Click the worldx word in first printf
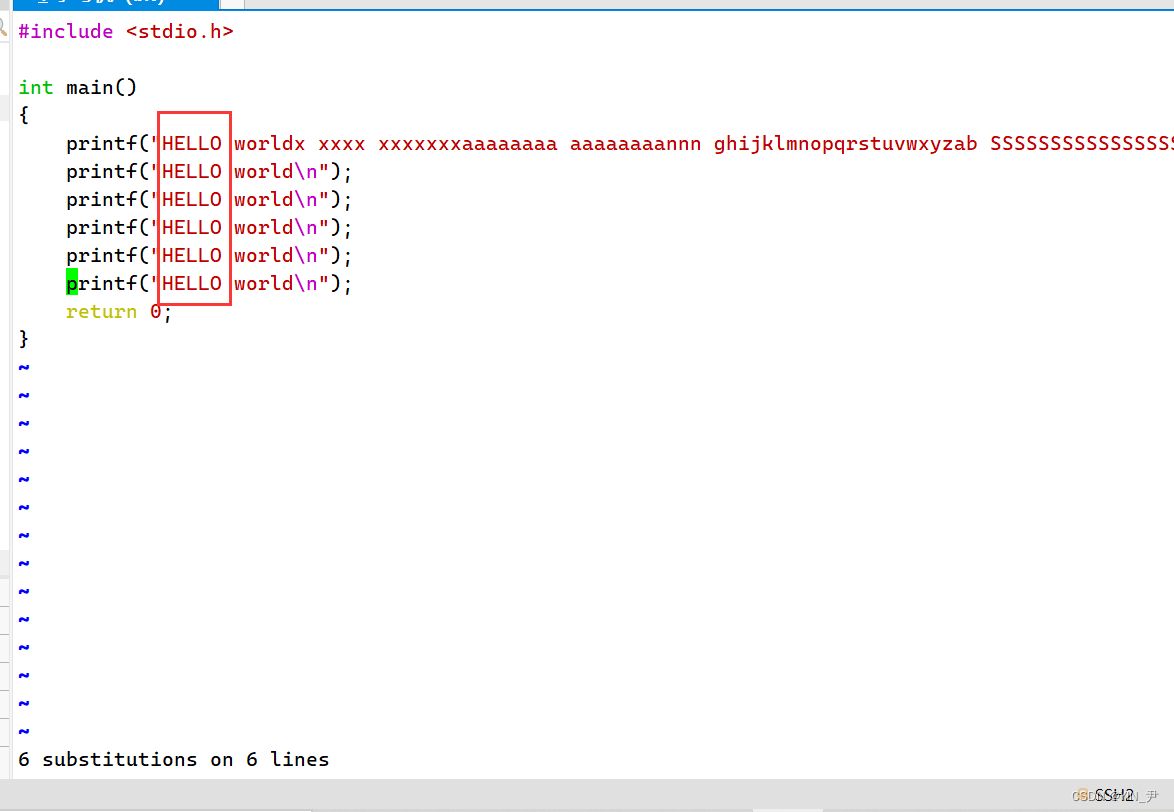The width and height of the screenshot is (1174, 812). [270, 144]
